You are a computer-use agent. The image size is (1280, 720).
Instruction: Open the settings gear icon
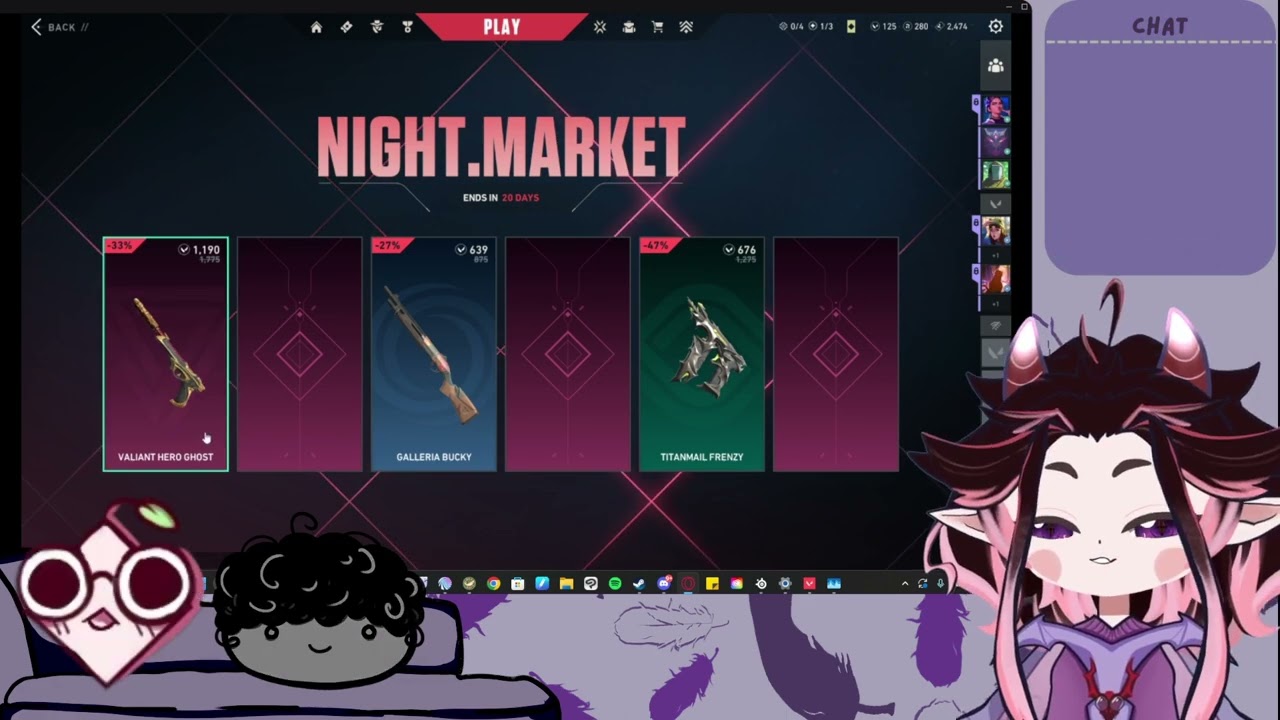coord(996,27)
